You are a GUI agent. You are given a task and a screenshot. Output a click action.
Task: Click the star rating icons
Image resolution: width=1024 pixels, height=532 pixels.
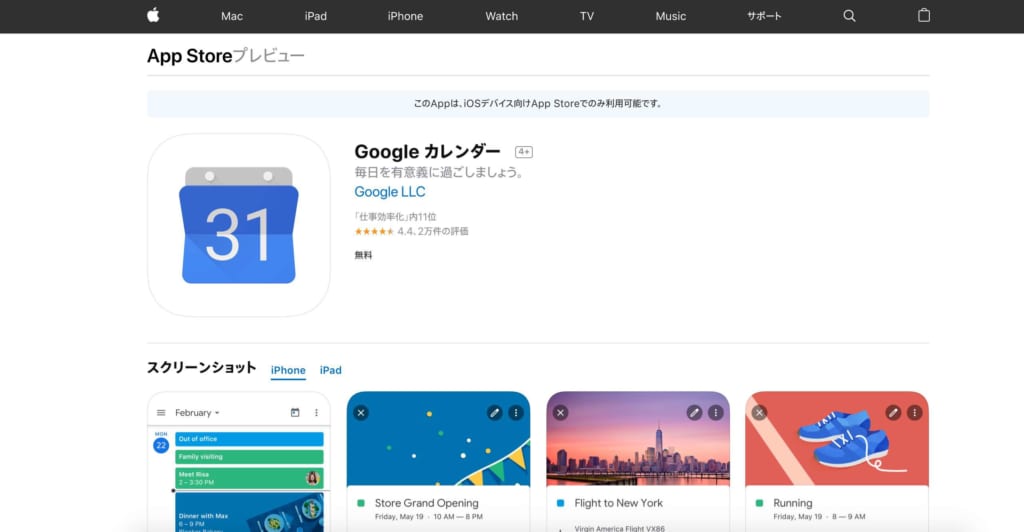click(374, 231)
